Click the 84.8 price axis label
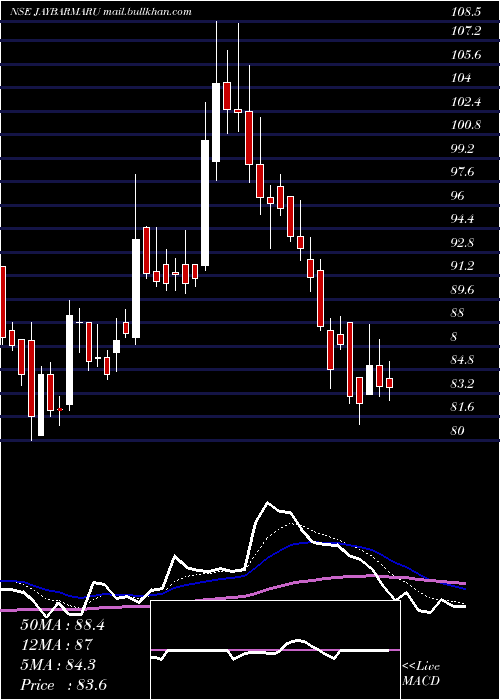The image size is (500, 700). click(463, 360)
